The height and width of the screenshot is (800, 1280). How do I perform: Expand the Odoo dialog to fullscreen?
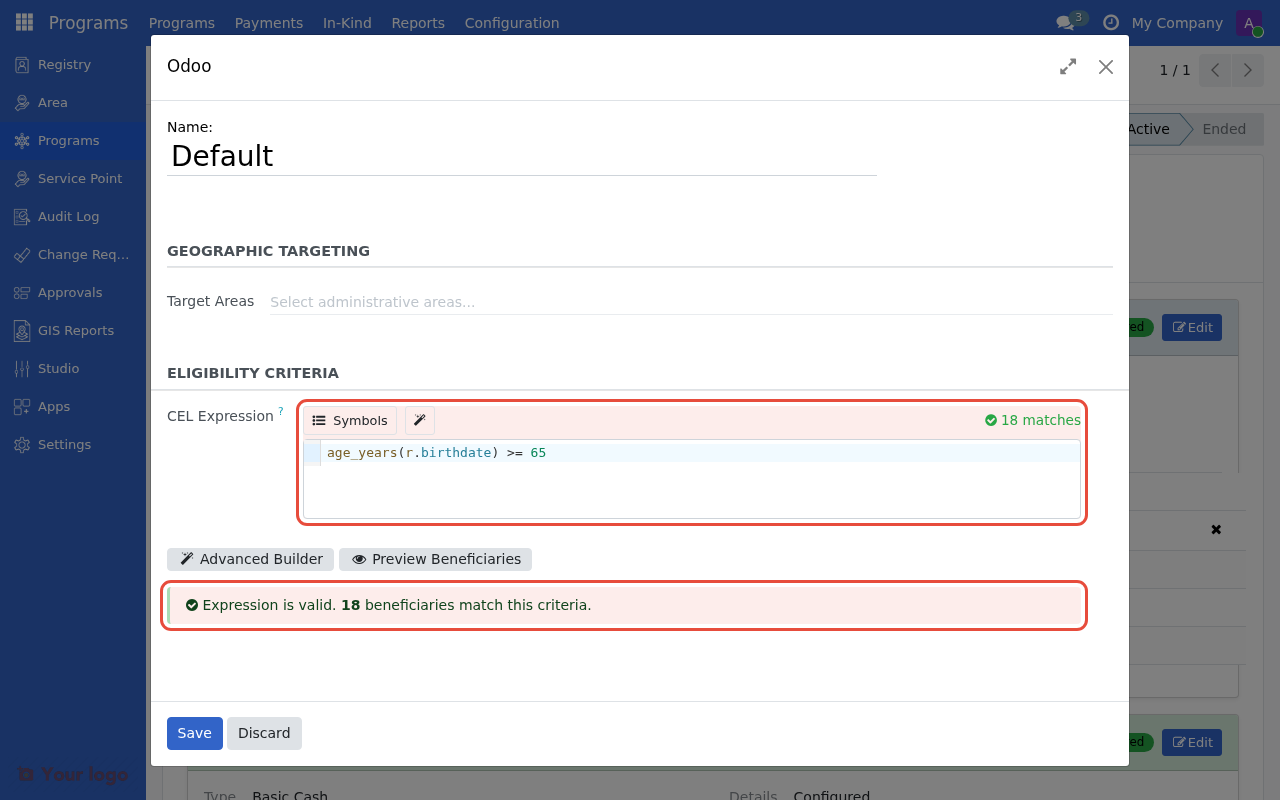[x=1067, y=66]
